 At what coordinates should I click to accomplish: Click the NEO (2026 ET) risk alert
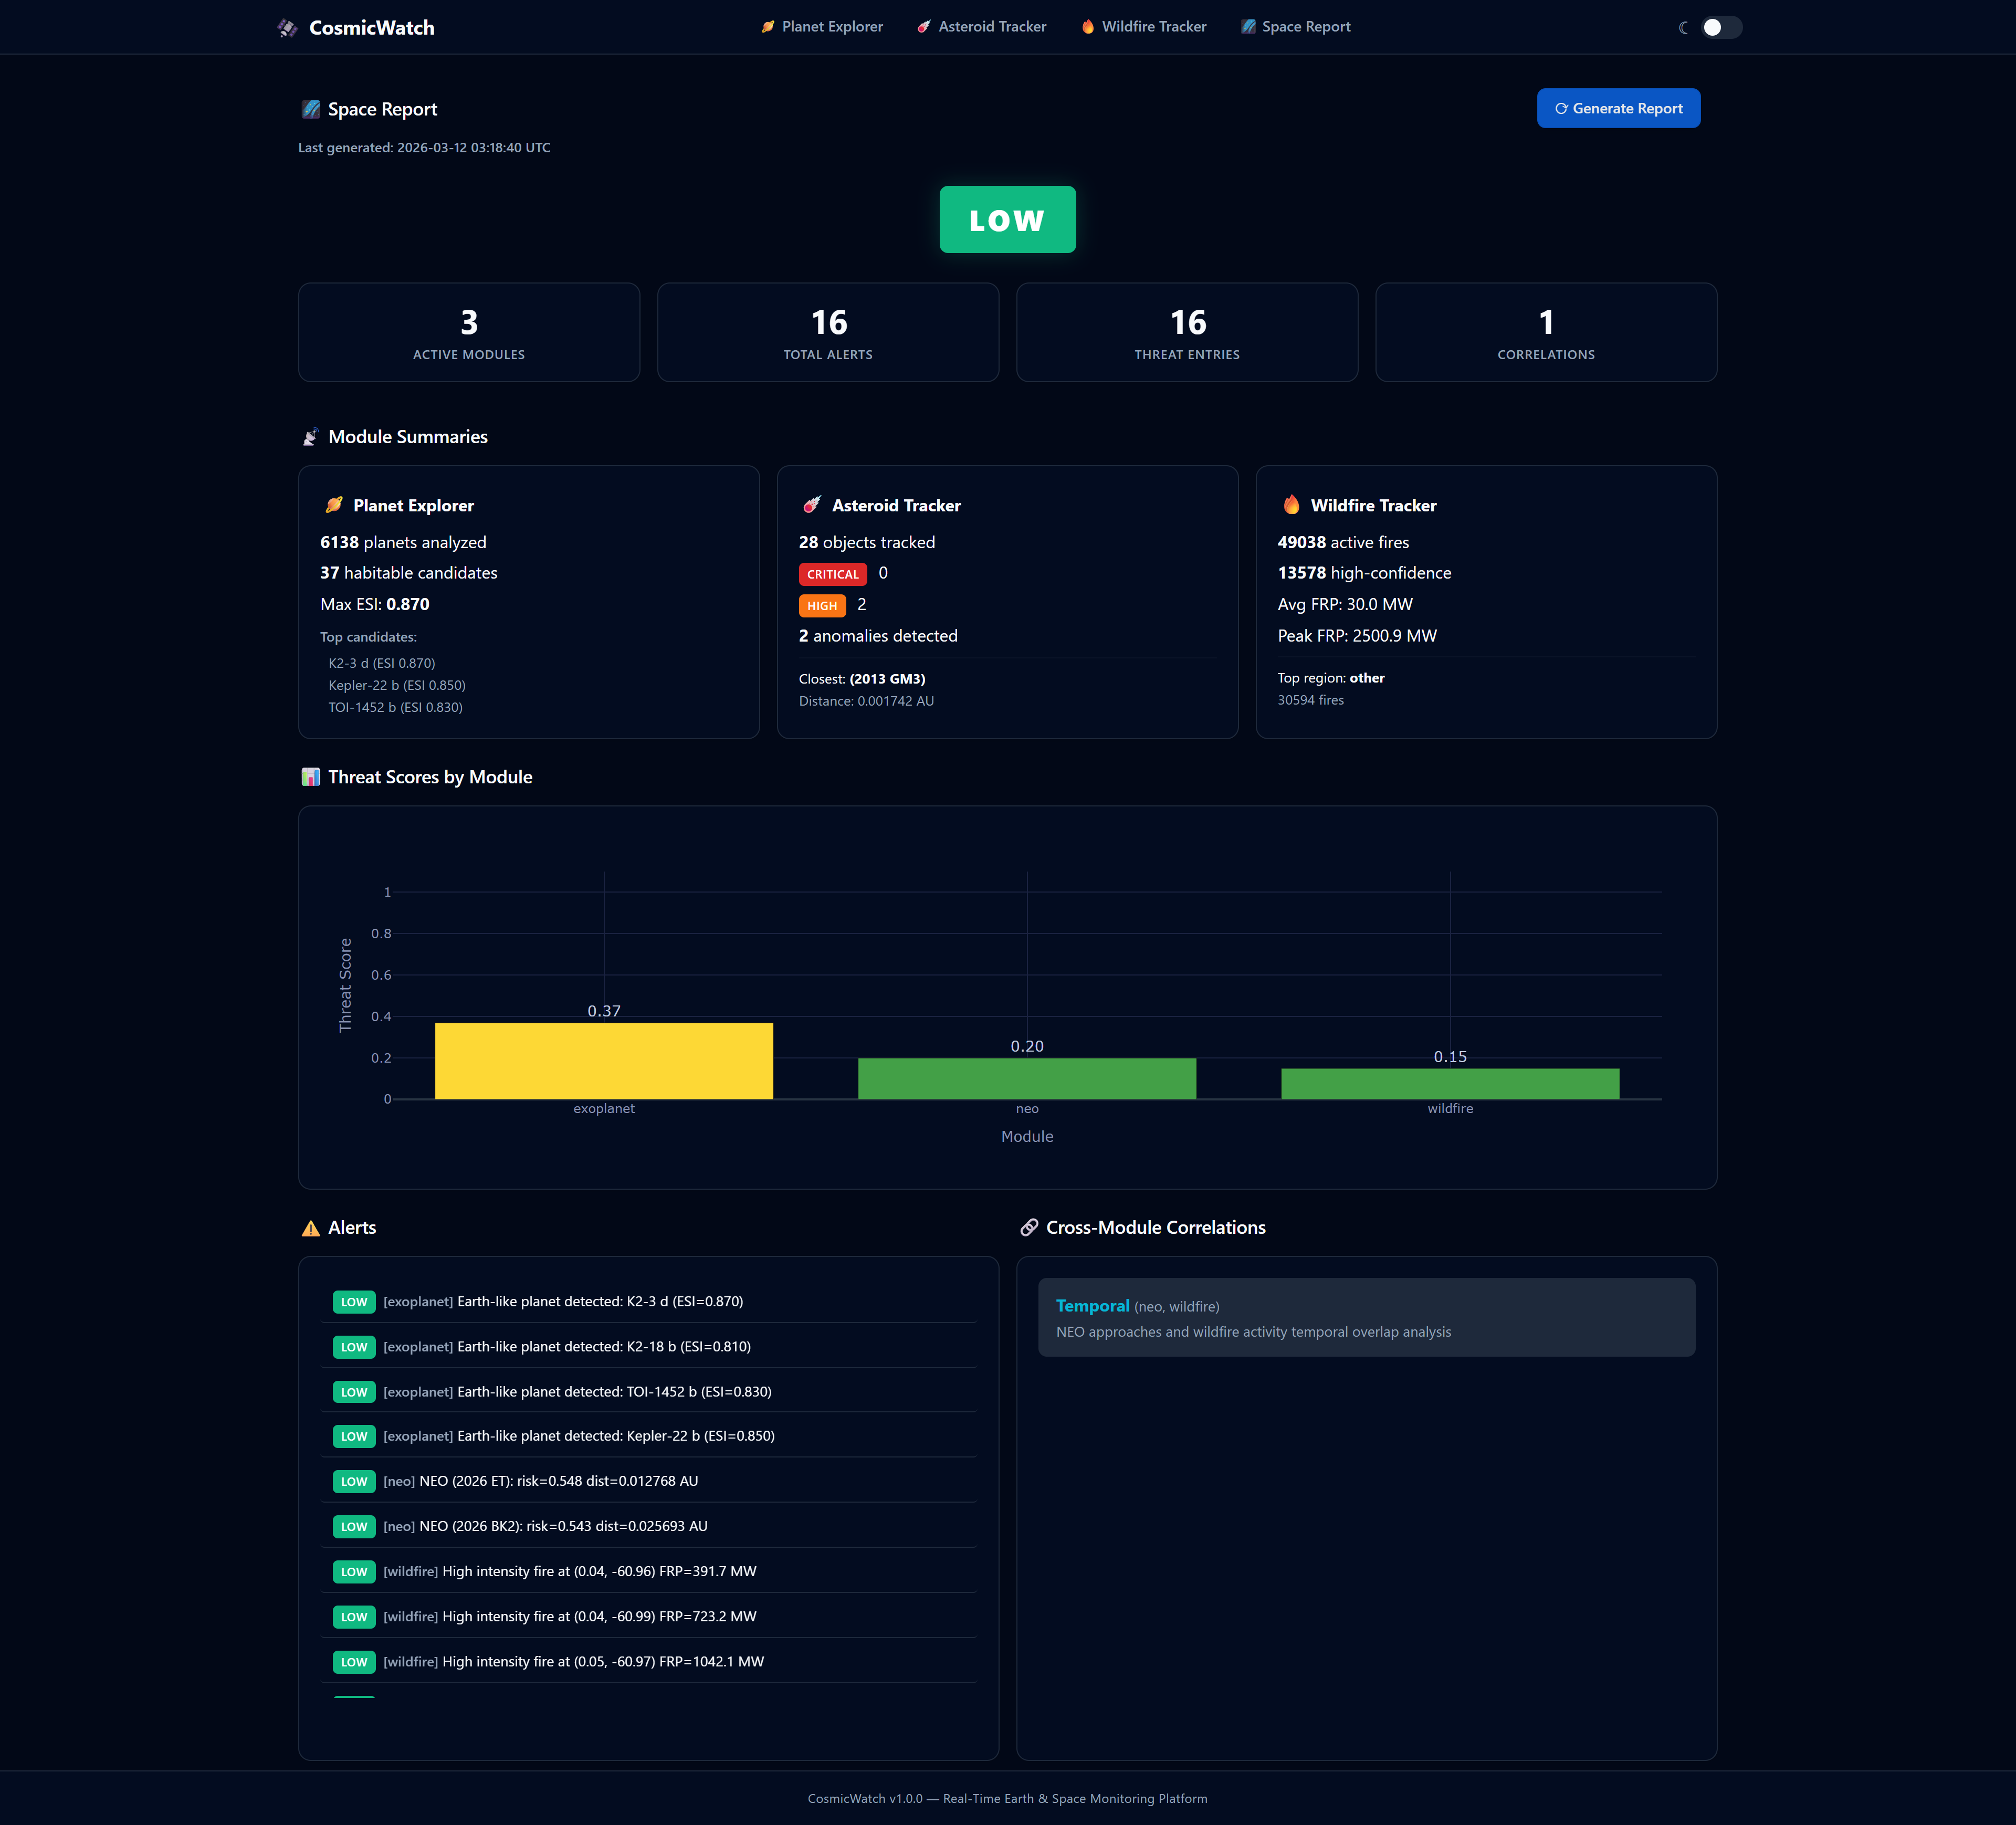click(x=648, y=1481)
